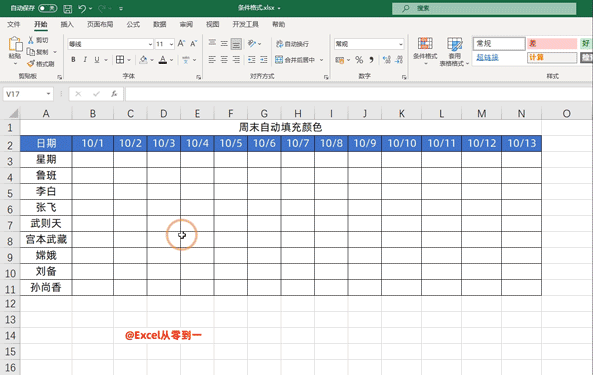Image resolution: width=593 pixels, height=375 pixels.
Task: Click the Center alignment icon
Action: coord(224,59)
